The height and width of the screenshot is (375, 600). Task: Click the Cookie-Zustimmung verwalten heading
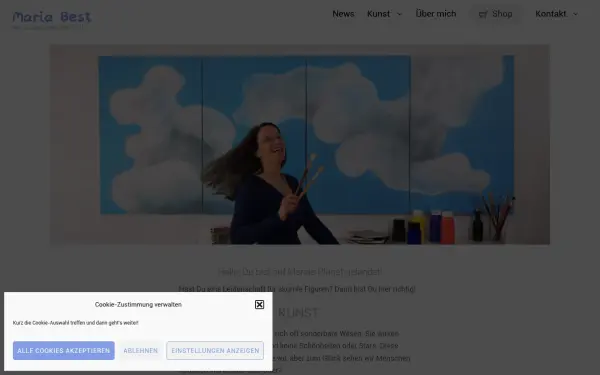coord(138,305)
